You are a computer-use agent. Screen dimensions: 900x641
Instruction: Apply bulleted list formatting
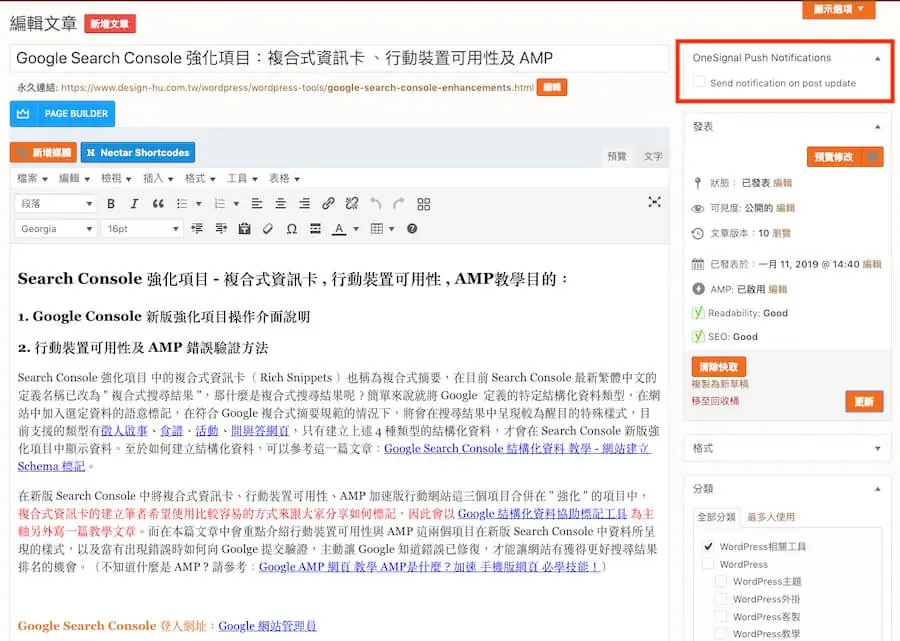182,204
